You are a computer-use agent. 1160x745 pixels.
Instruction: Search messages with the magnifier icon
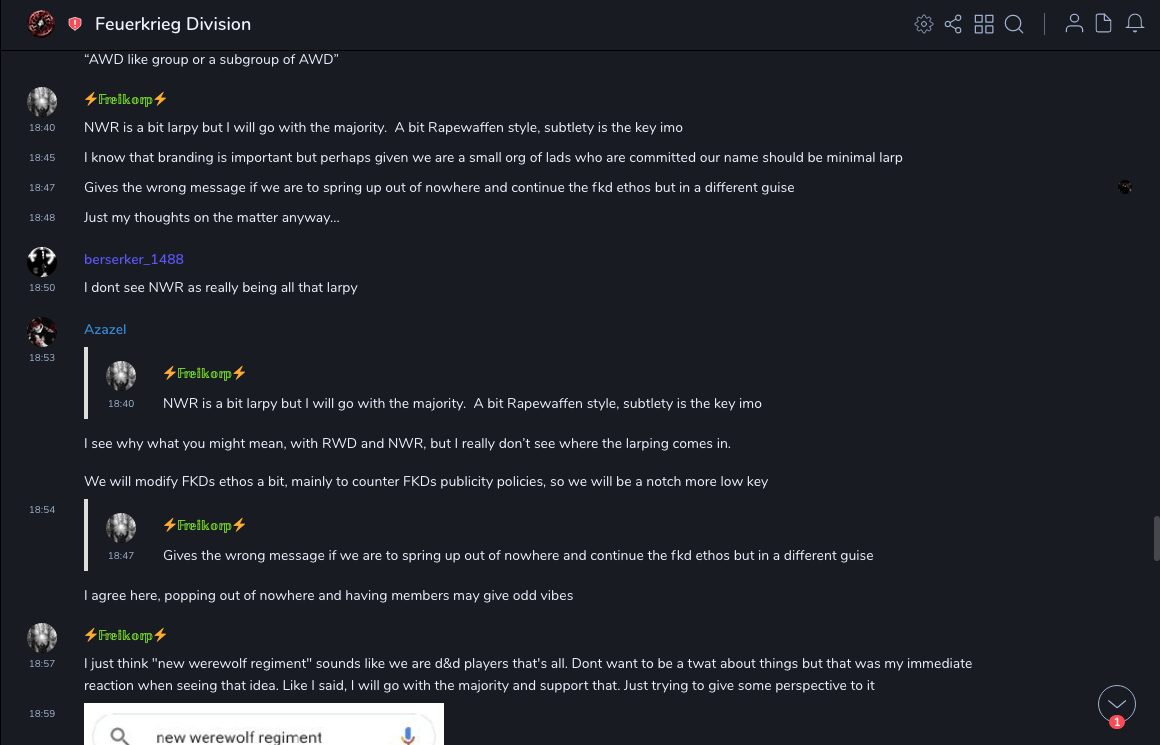tap(1014, 24)
